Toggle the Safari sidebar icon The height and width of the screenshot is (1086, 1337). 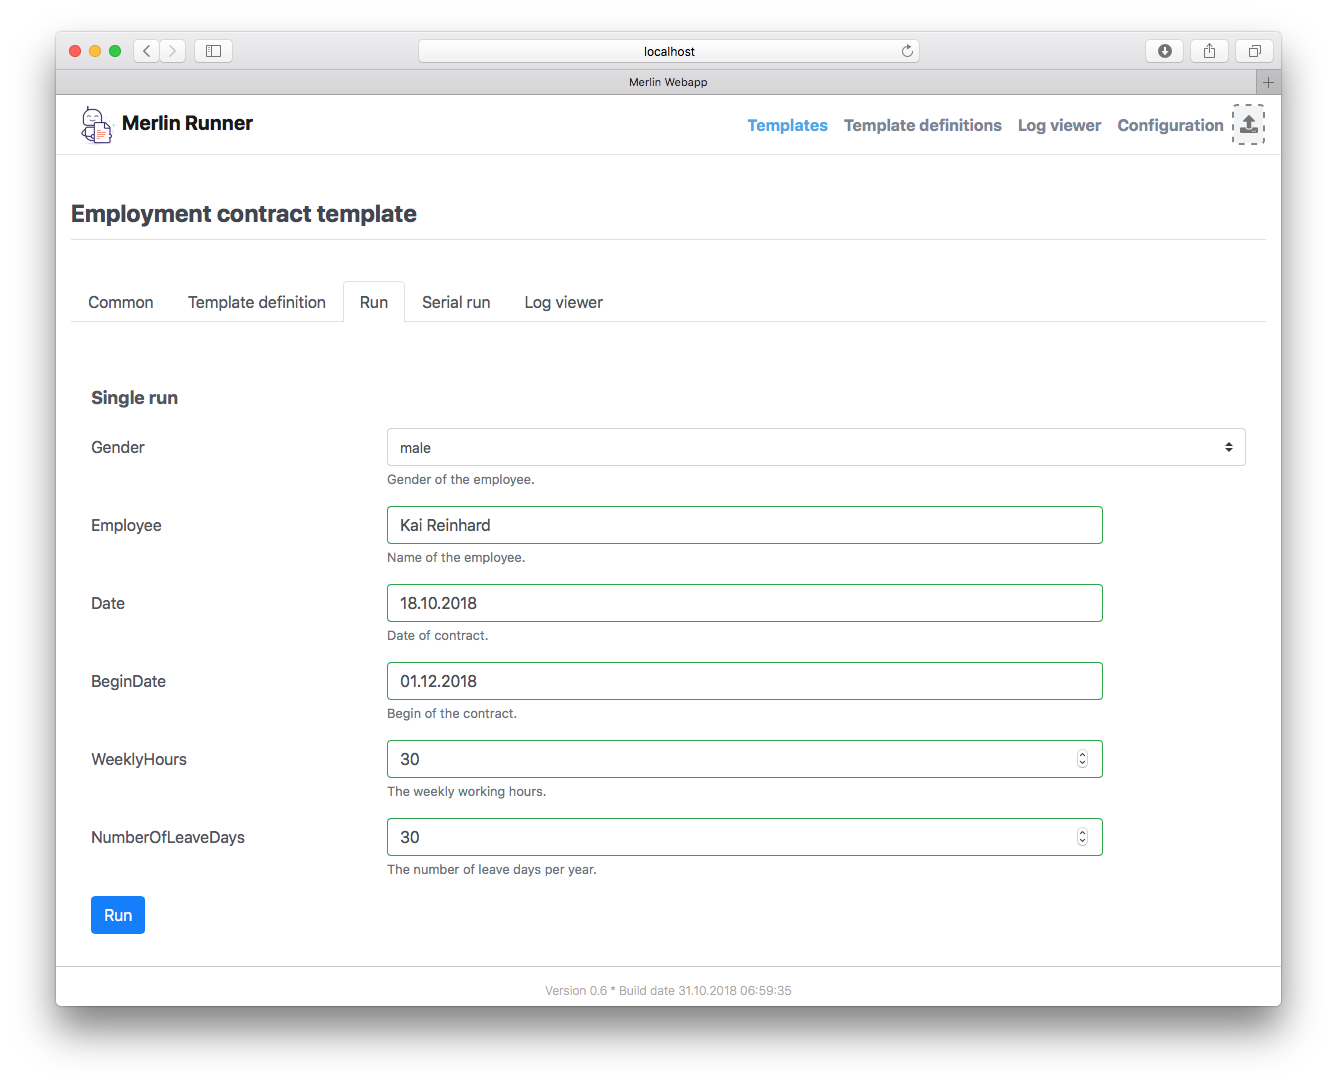click(x=212, y=50)
